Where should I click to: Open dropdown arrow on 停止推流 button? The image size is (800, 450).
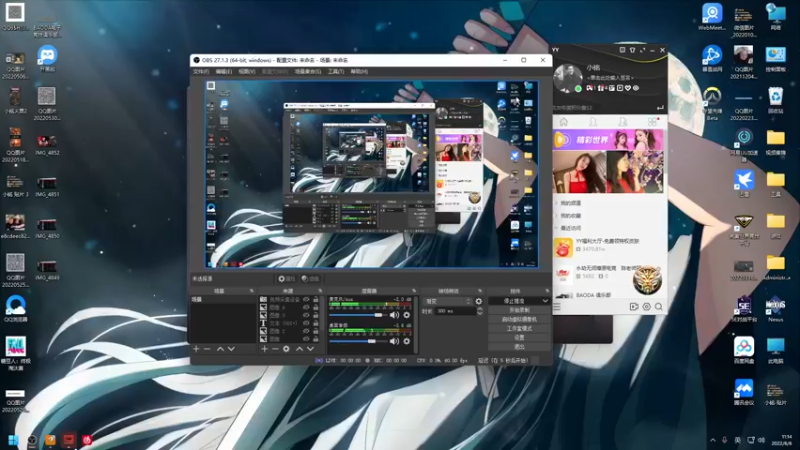coord(545,301)
